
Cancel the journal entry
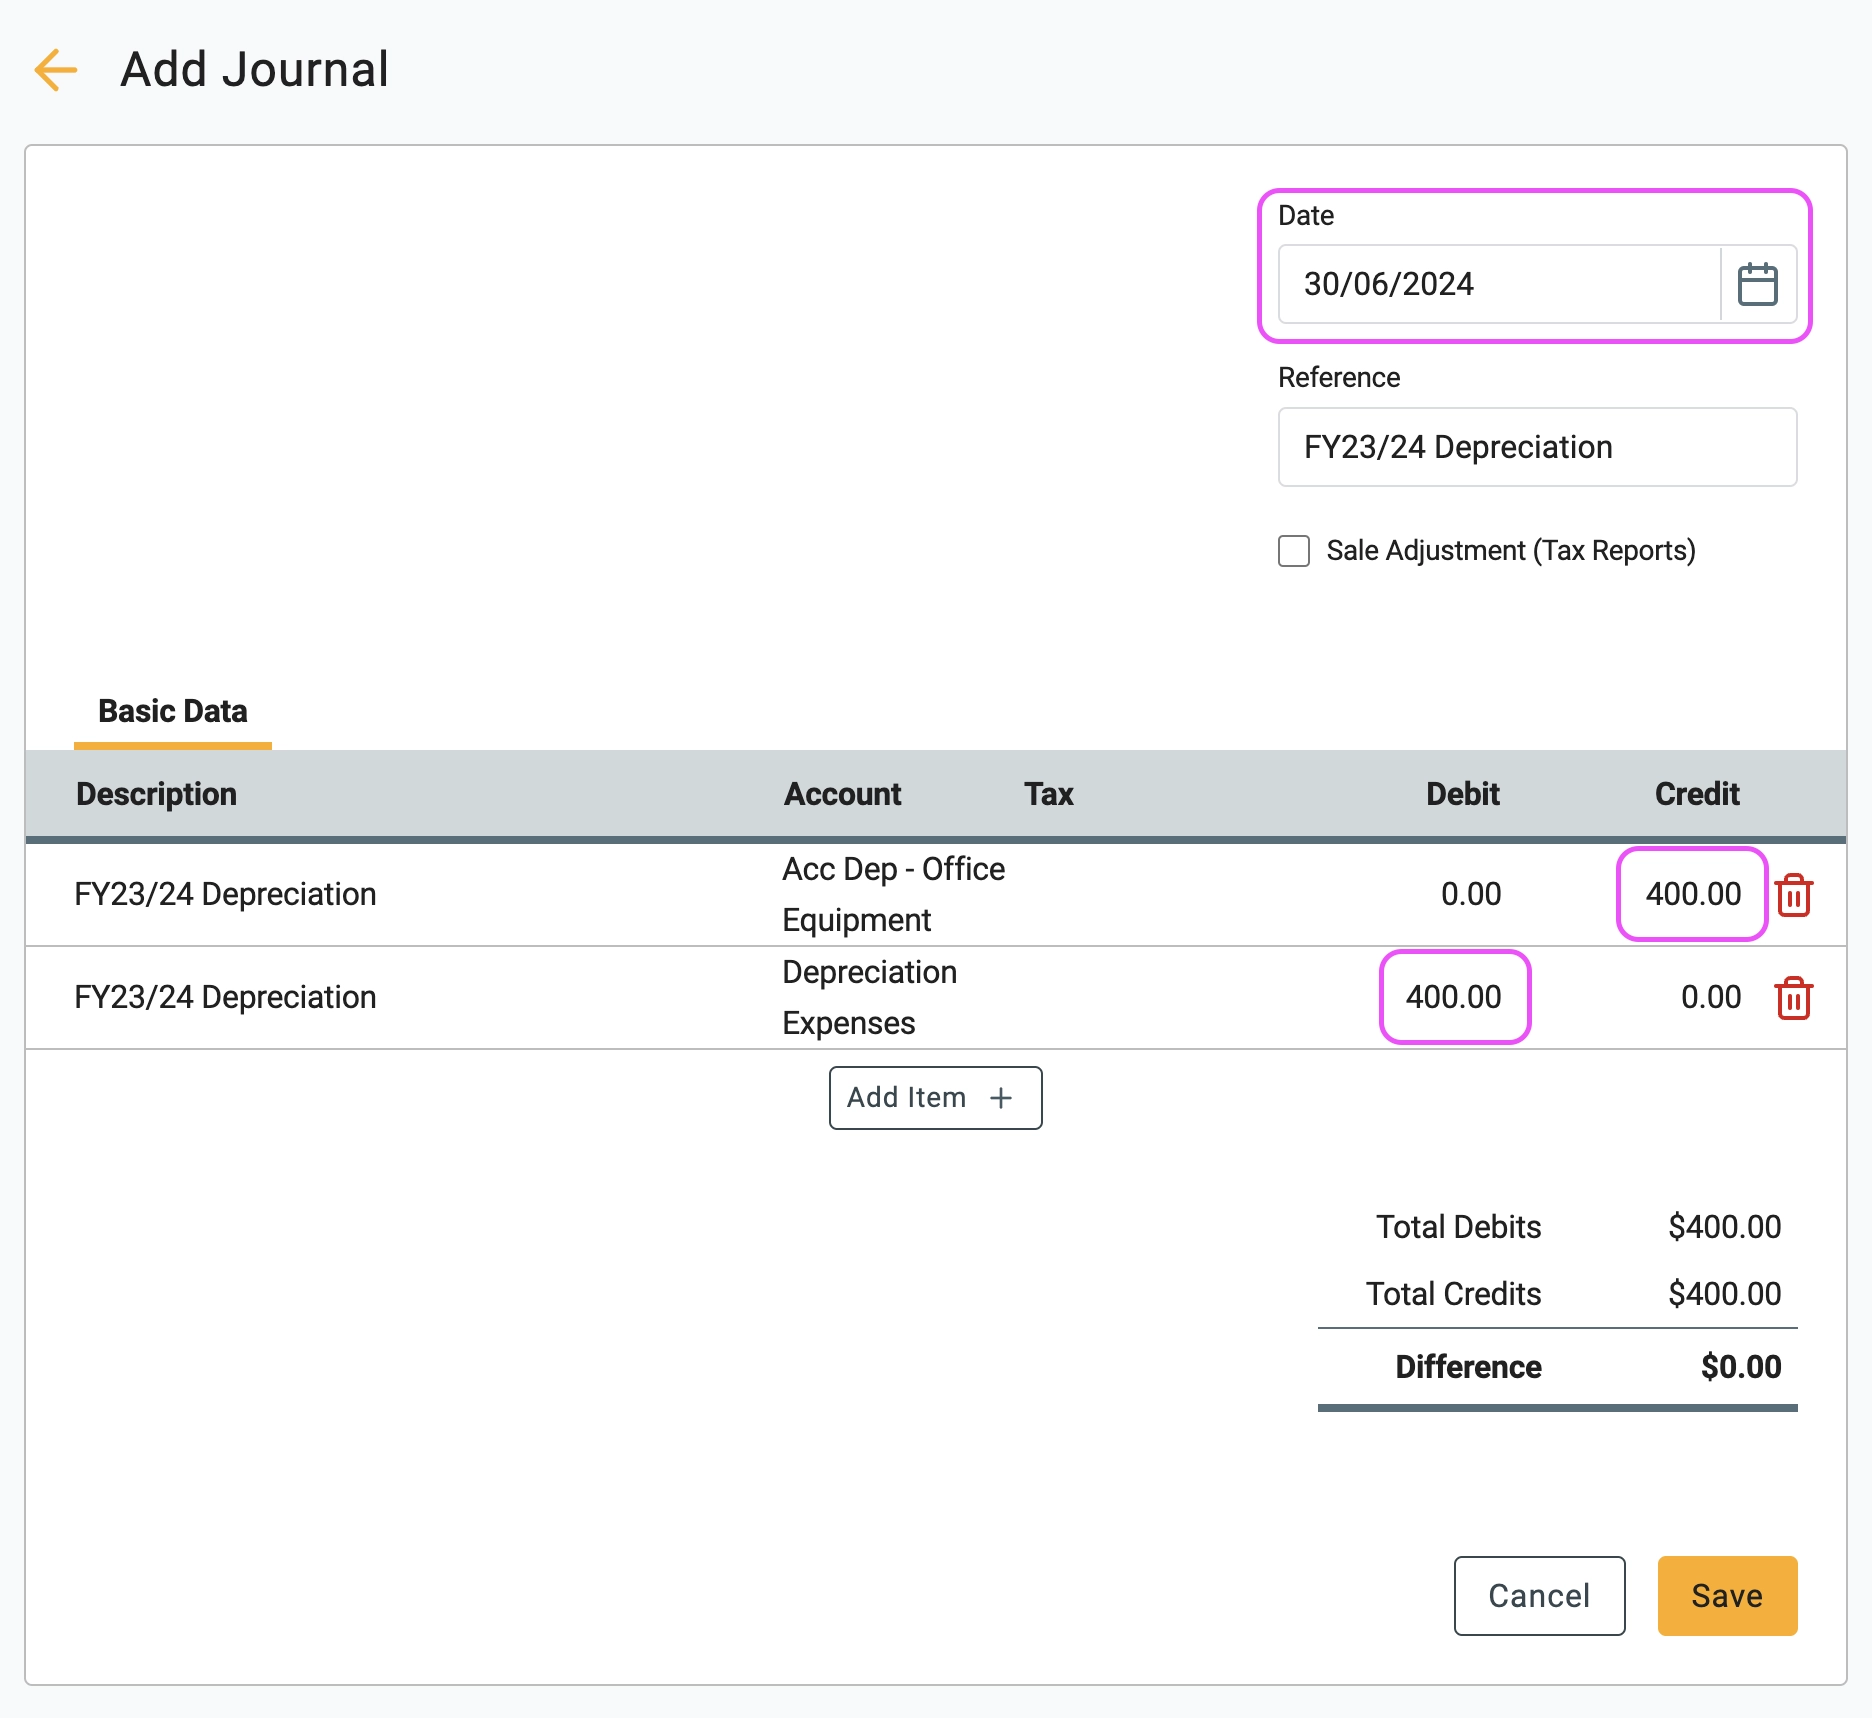tap(1539, 1596)
